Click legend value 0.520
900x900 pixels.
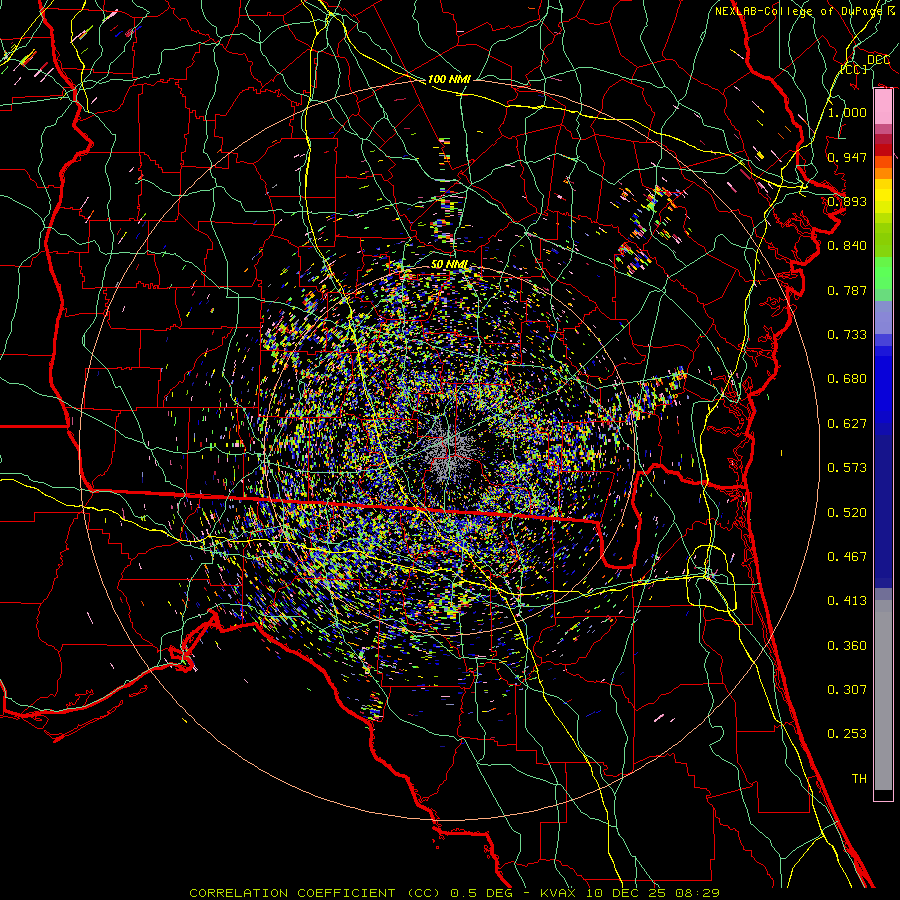[847, 513]
